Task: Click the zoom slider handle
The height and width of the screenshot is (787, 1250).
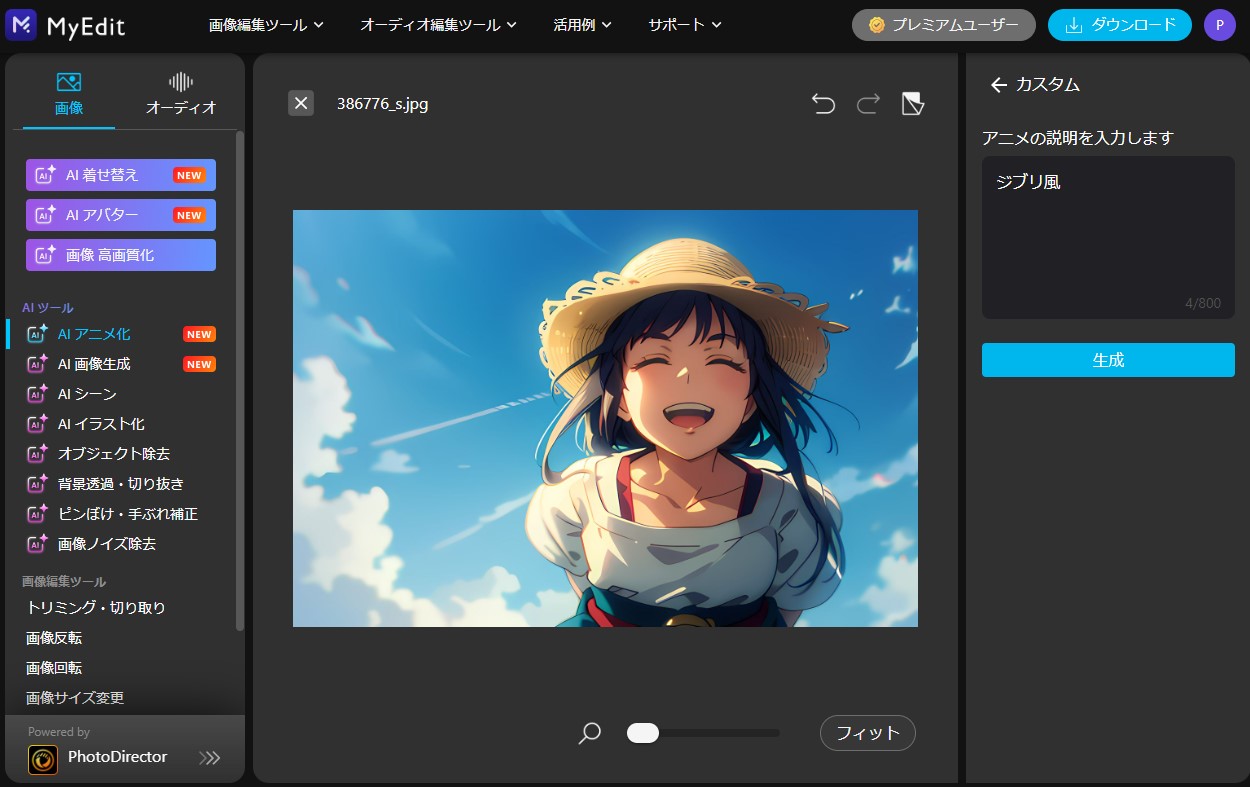Action: 643,733
